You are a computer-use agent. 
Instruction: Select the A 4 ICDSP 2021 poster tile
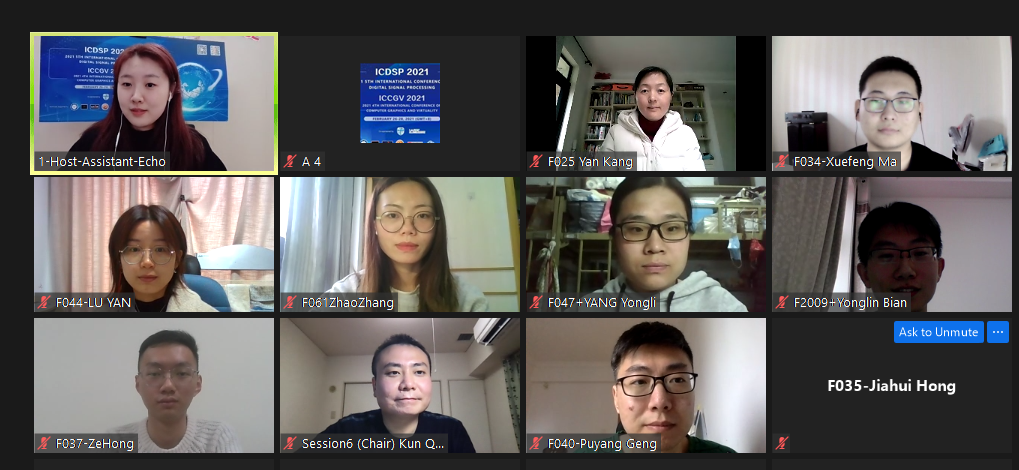point(400,103)
